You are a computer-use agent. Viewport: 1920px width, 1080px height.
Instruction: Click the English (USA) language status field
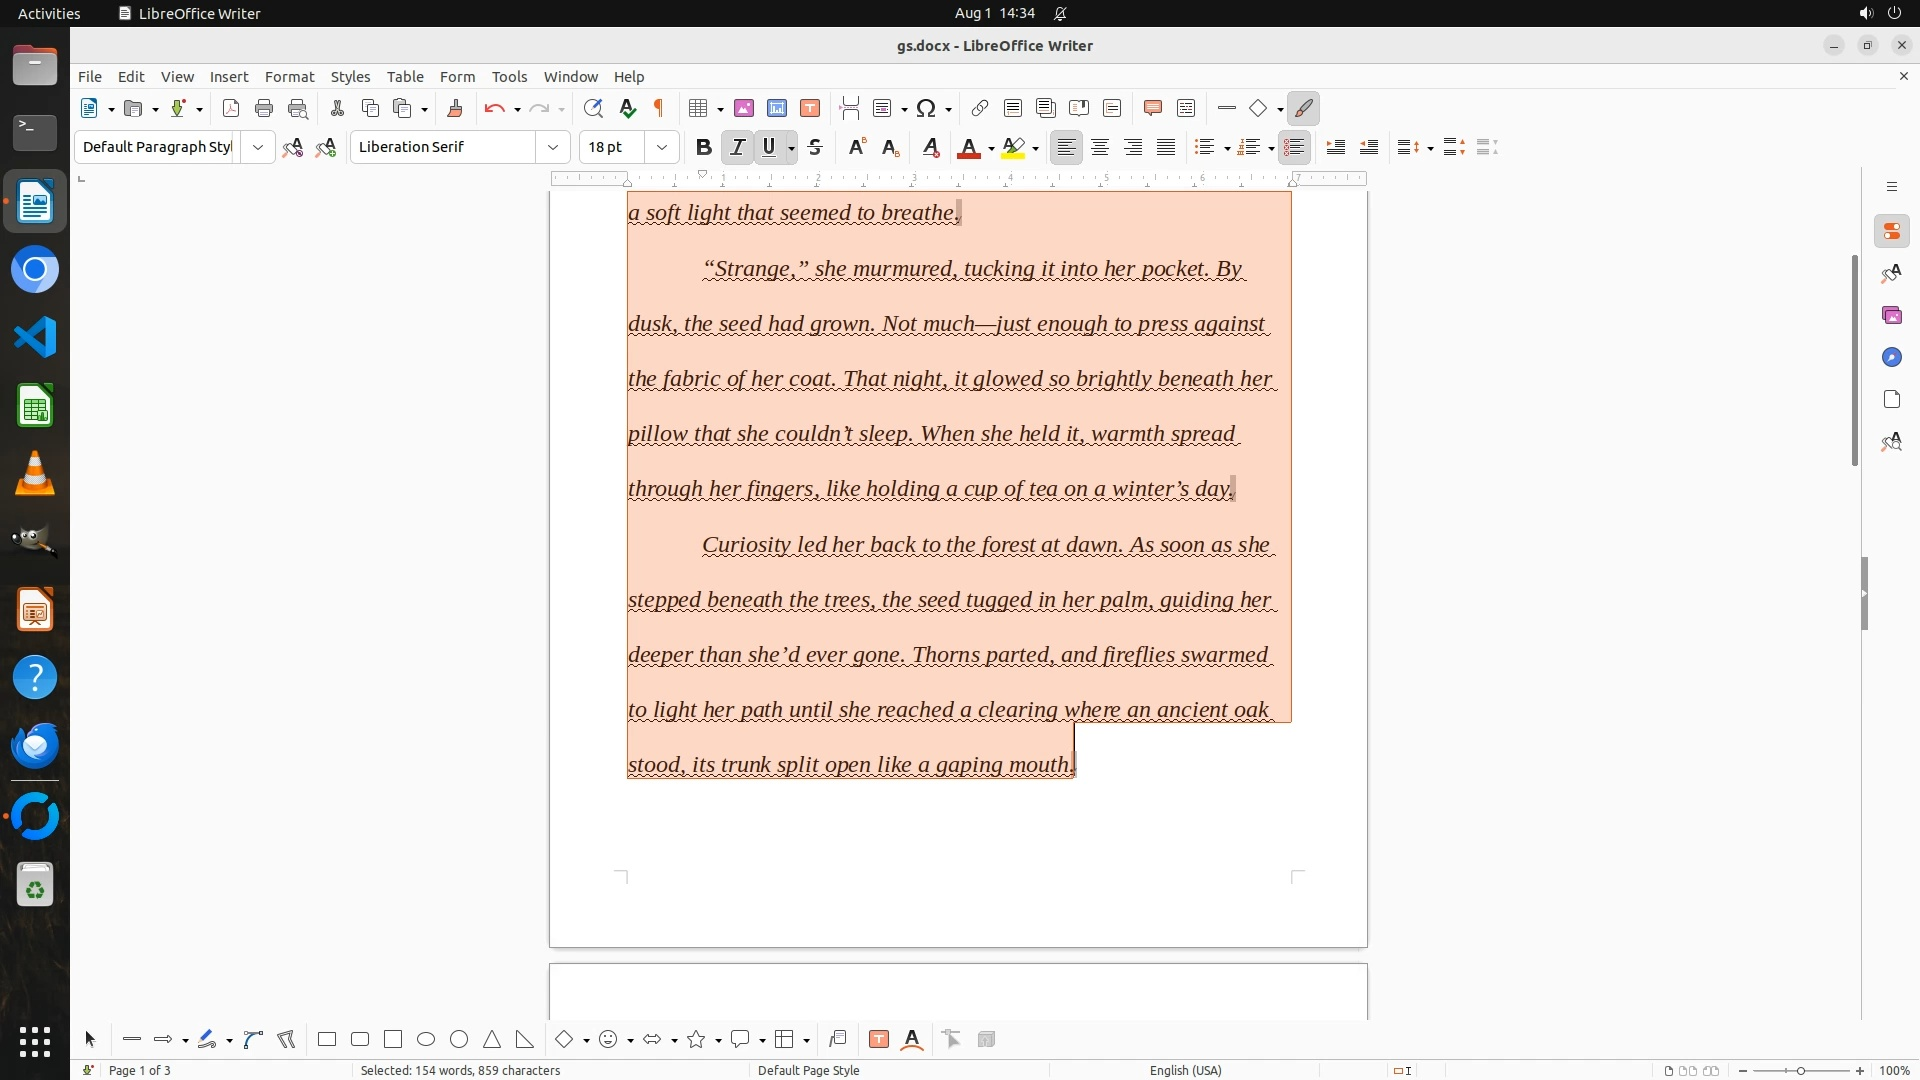(x=1185, y=1070)
